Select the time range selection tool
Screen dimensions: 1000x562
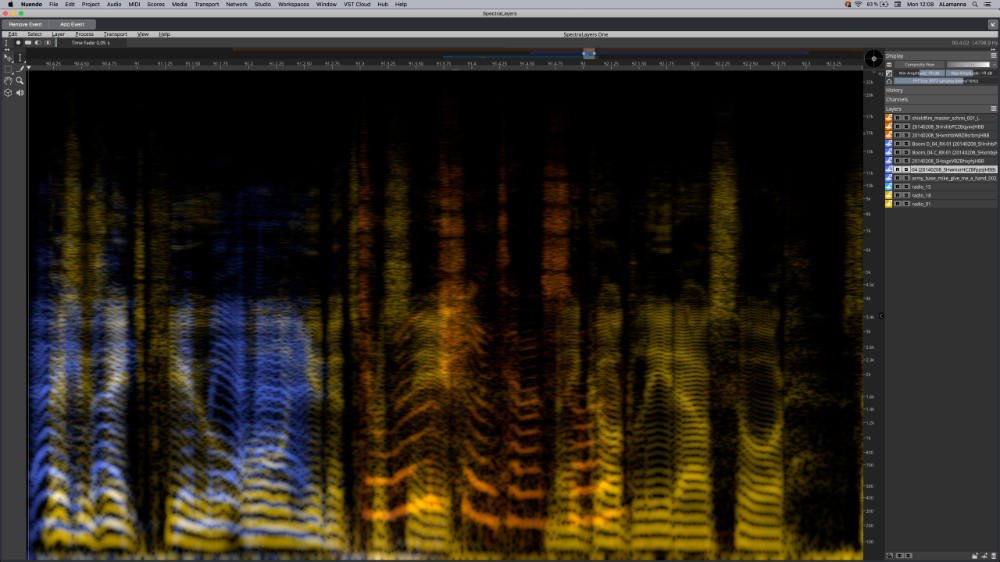pyautogui.click(x=20, y=58)
